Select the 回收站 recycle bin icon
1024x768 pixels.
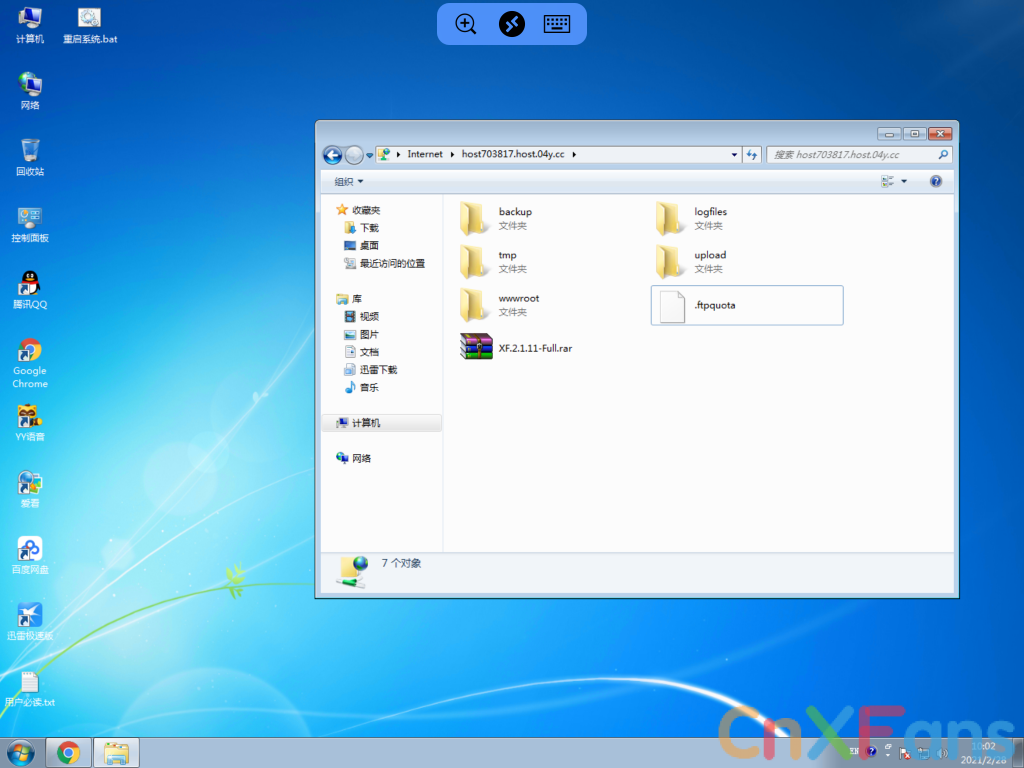[29, 157]
